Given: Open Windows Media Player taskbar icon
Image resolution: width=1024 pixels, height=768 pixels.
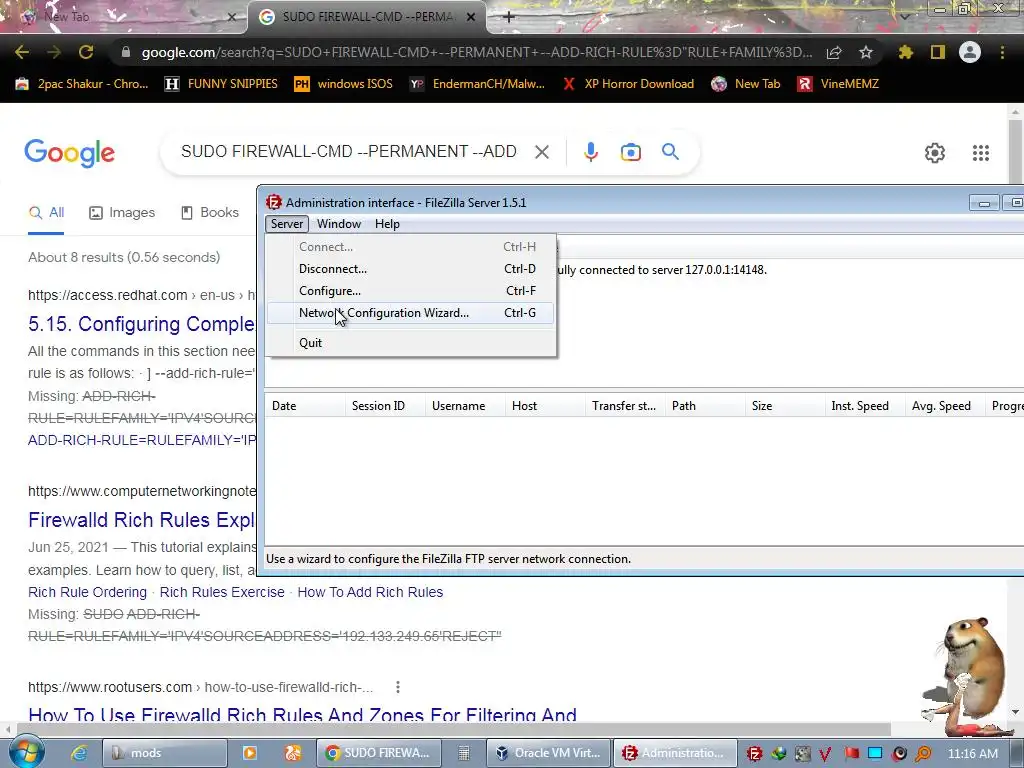Looking at the screenshot, I should [249, 753].
